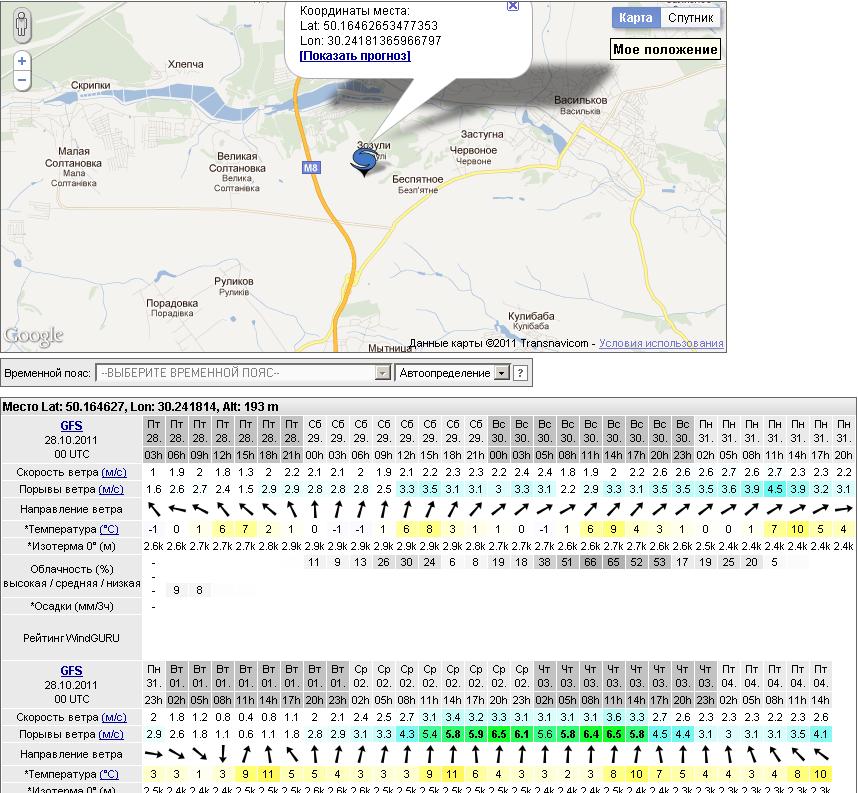
Task: Change wind gust units м/с in second table
Action: (113, 735)
